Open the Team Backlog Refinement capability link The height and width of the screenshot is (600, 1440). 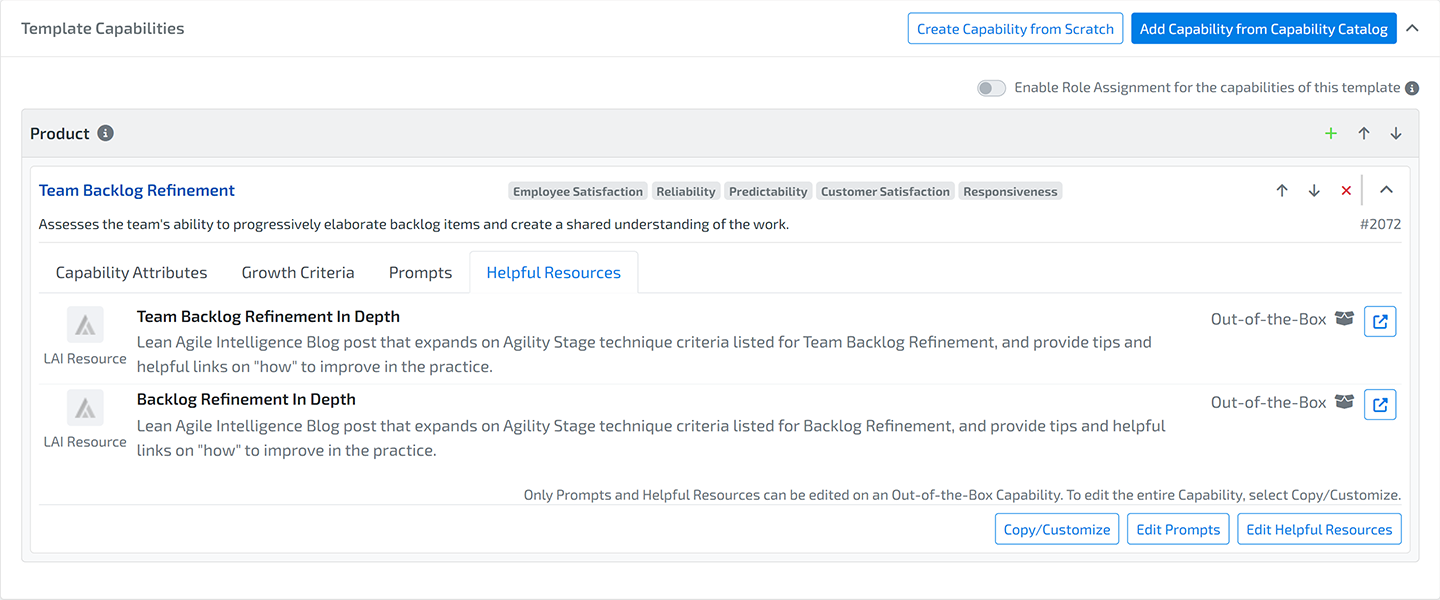[136, 190]
